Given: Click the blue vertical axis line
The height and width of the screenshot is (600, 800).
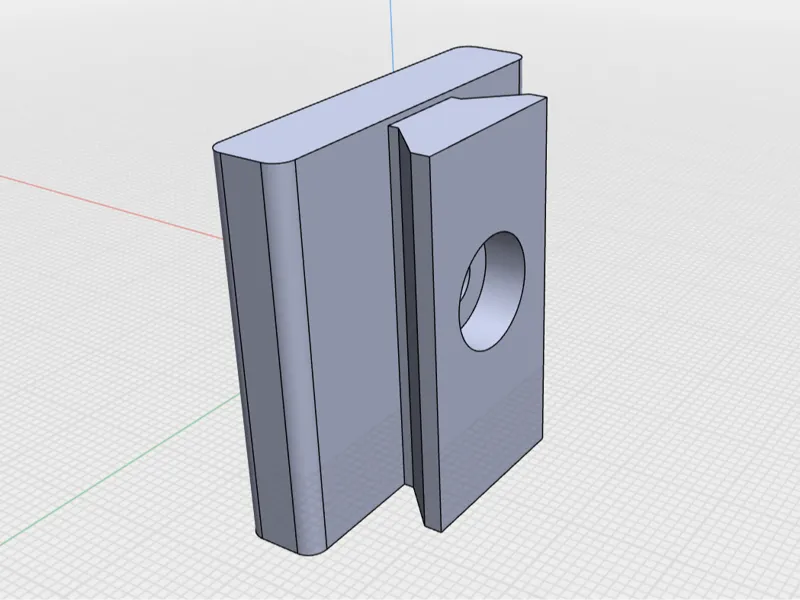Looking at the screenshot, I should pos(391,36).
